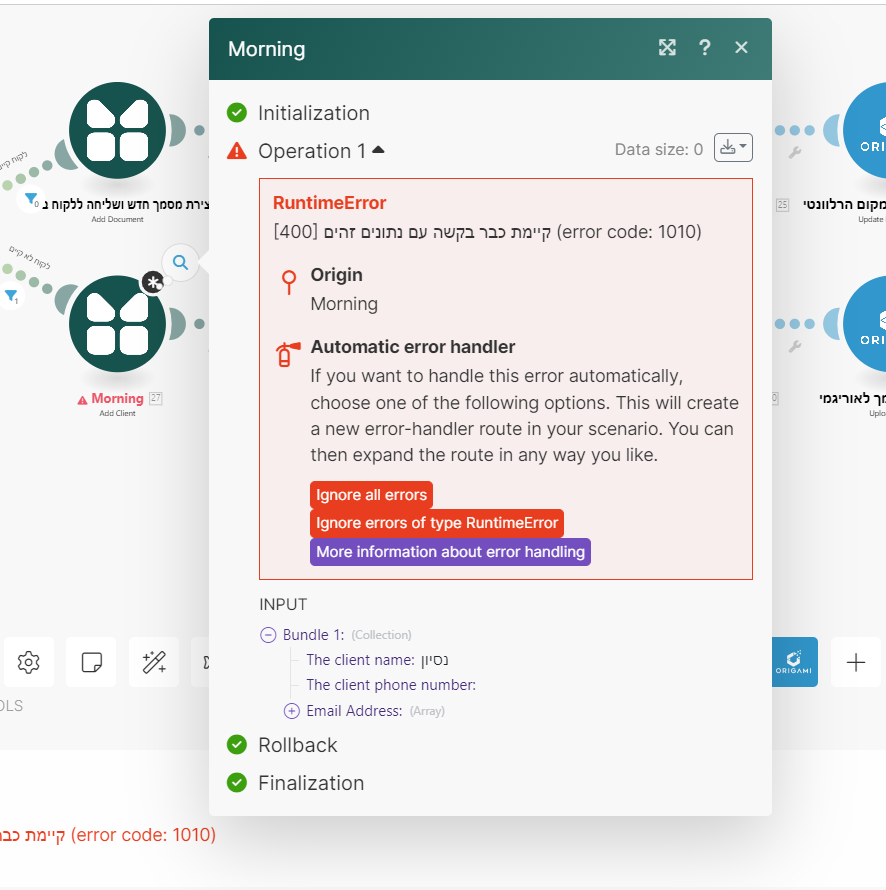This screenshot has height=890, width=886.
Task: Click the RuntimeError heading
Action: click(x=329, y=203)
